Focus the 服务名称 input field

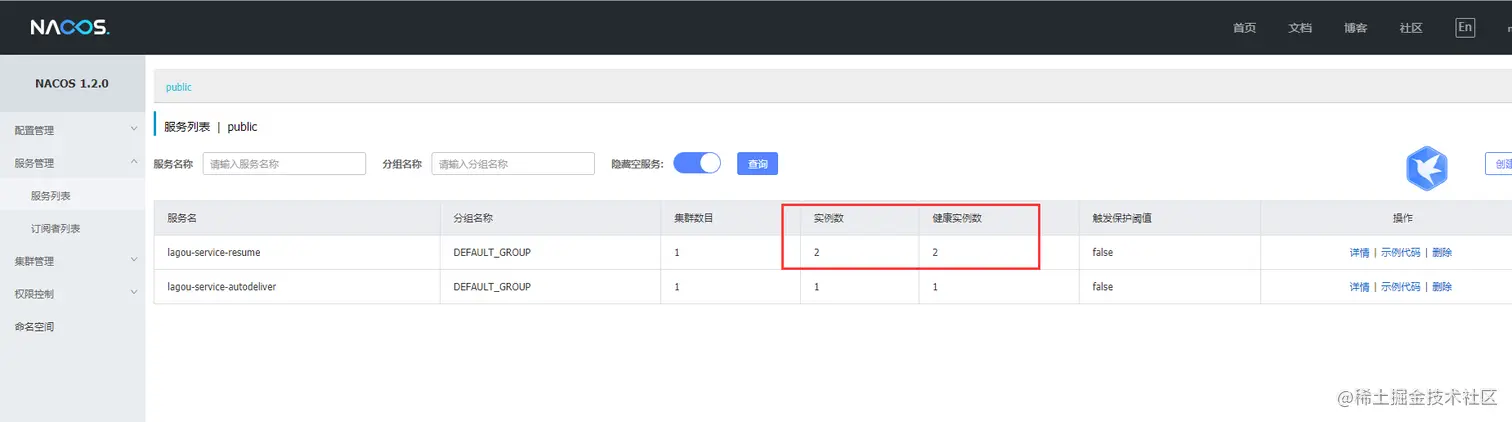coord(284,164)
